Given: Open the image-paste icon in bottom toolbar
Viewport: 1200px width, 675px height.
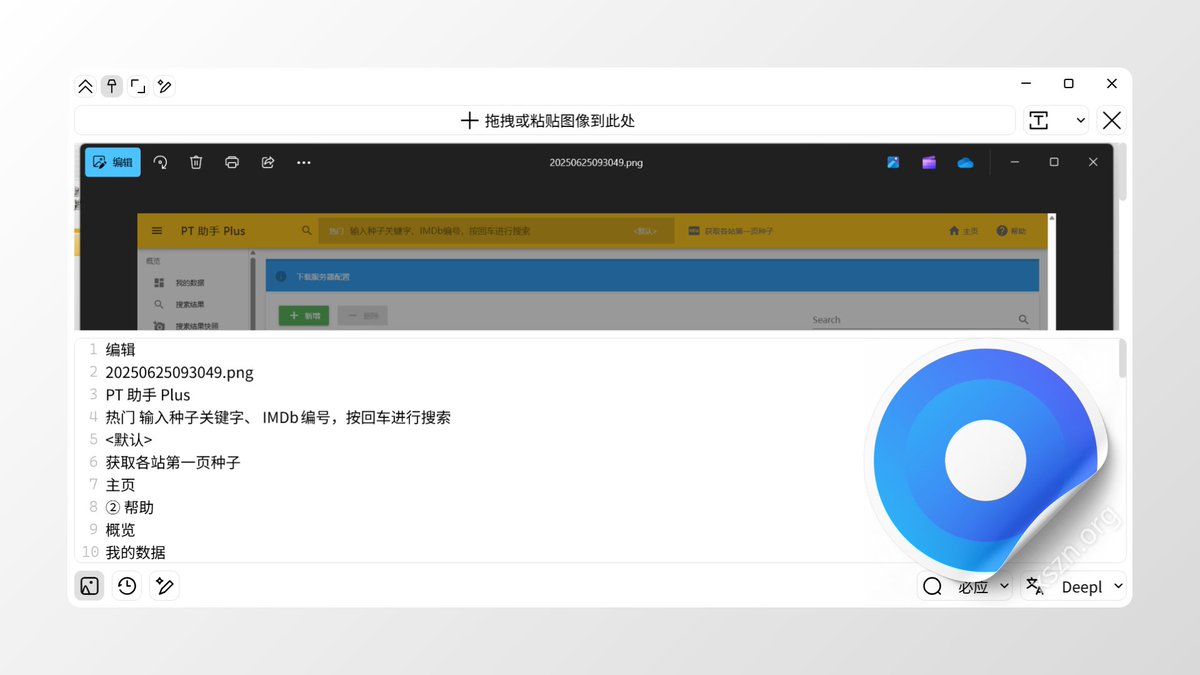Looking at the screenshot, I should point(89,585).
